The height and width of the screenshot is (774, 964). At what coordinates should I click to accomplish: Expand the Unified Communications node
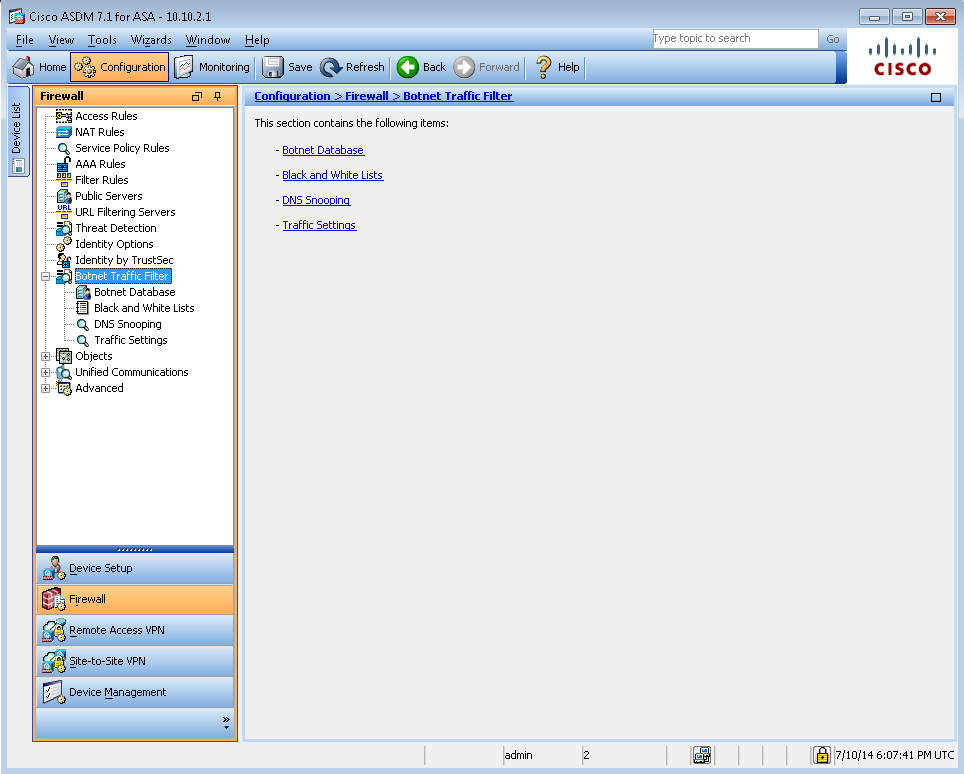coord(45,372)
